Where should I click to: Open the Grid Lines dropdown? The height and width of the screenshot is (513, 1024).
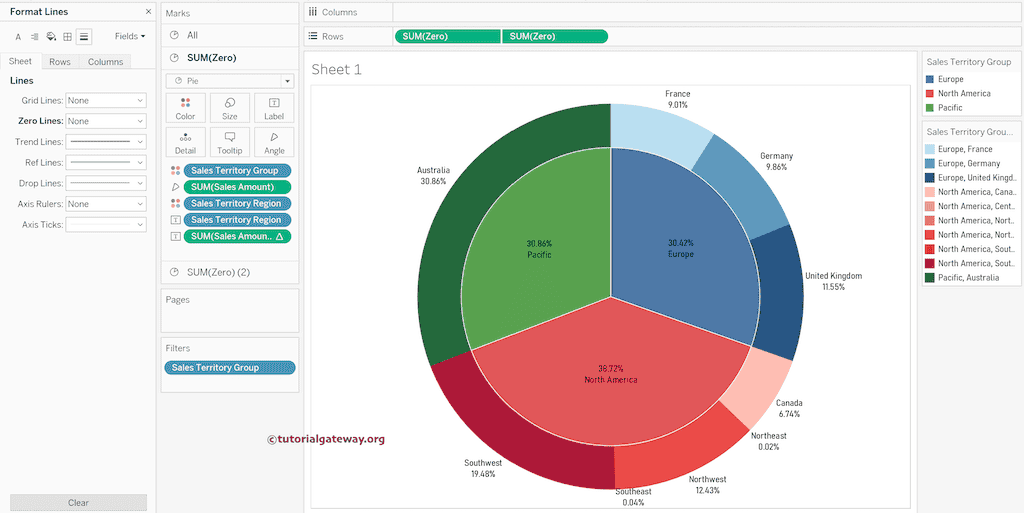pos(106,100)
